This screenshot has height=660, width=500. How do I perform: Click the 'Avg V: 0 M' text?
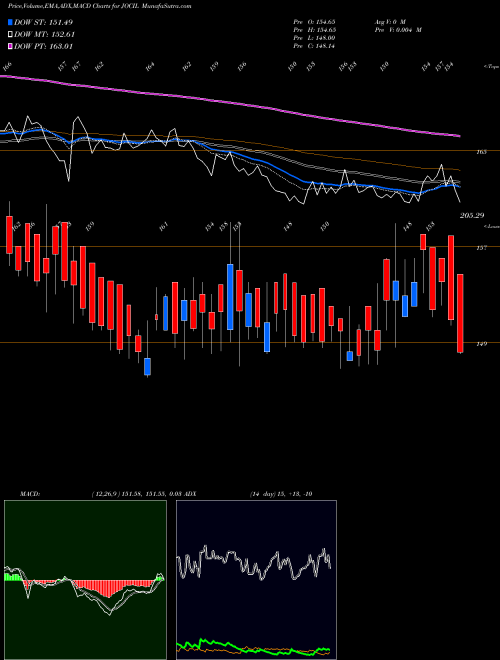point(389,21)
